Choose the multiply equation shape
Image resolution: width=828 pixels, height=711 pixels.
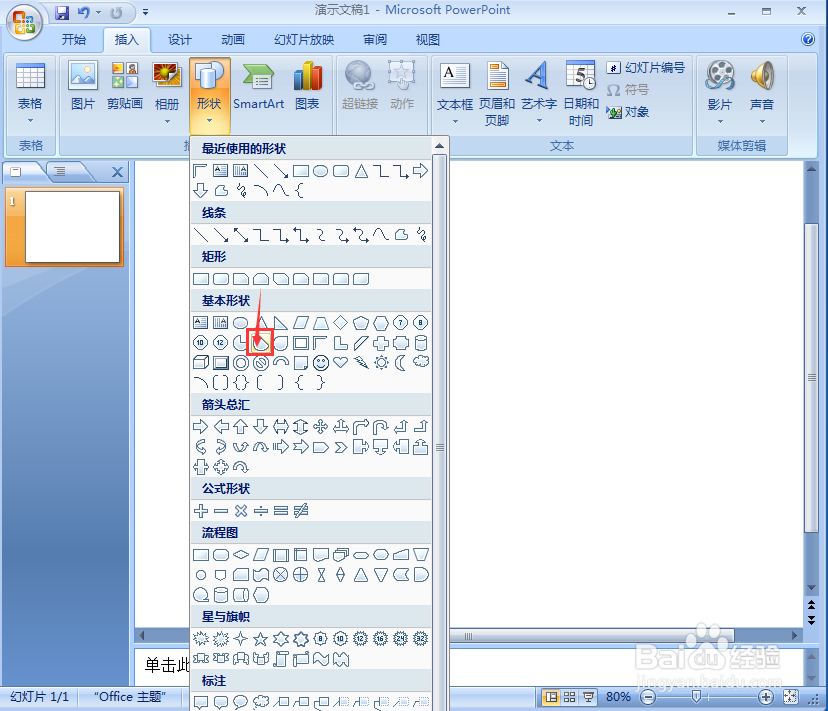click(241, 510)
